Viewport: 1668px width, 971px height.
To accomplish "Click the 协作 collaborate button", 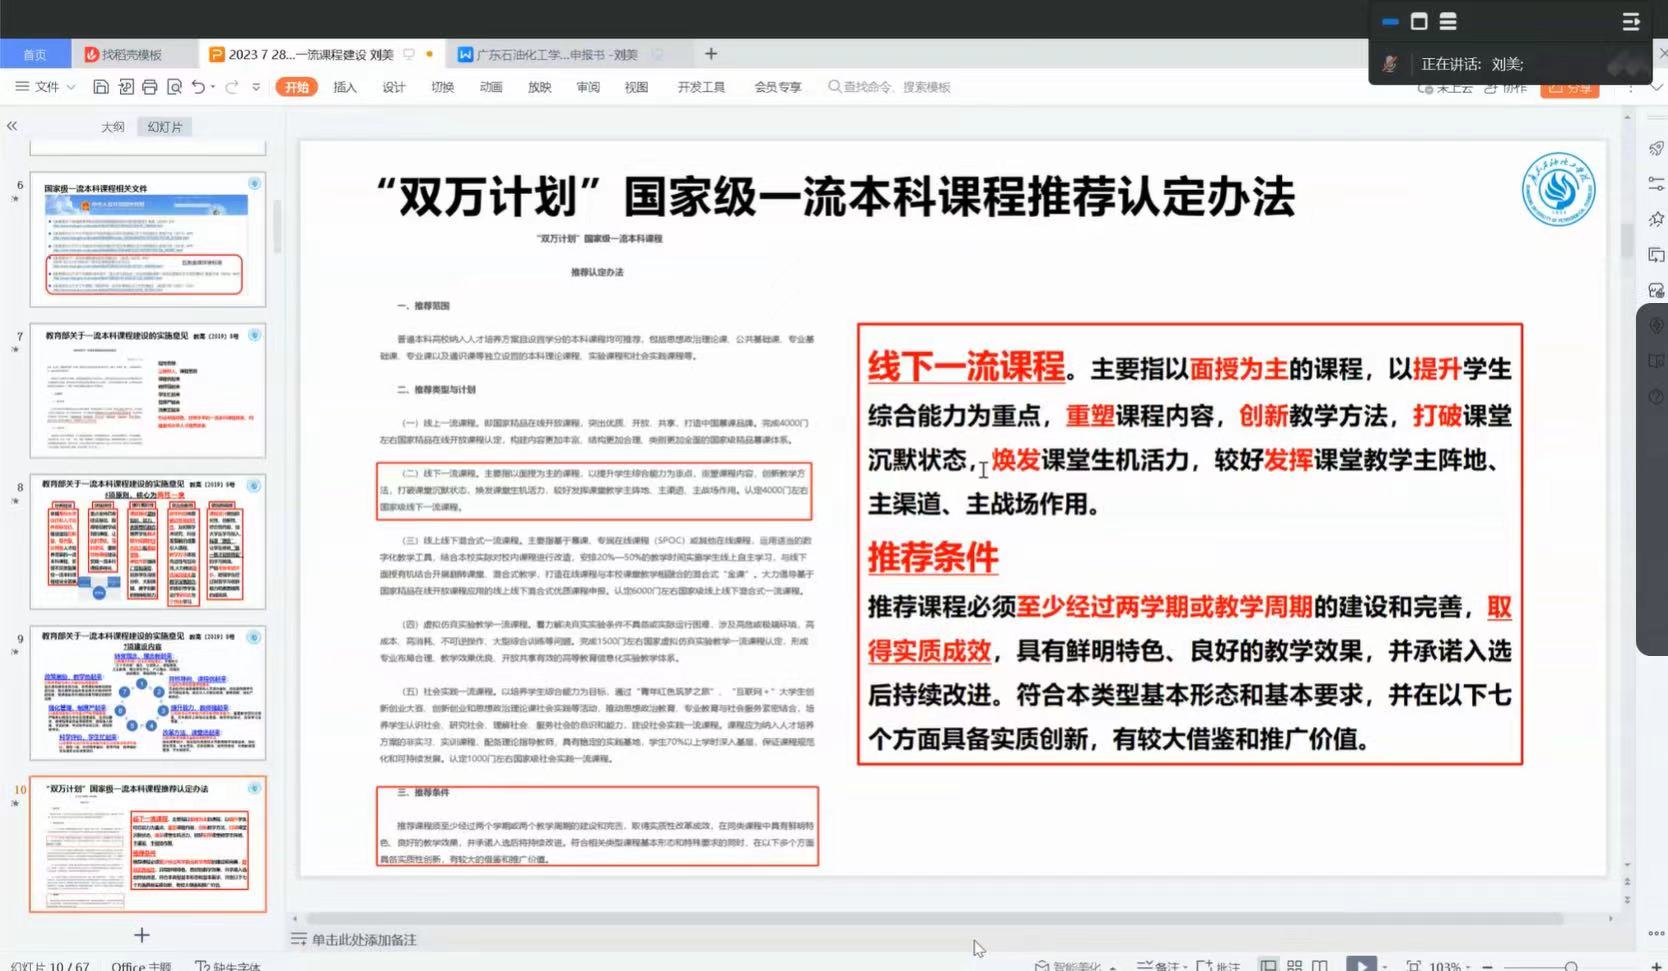I will pos(1506,89).
